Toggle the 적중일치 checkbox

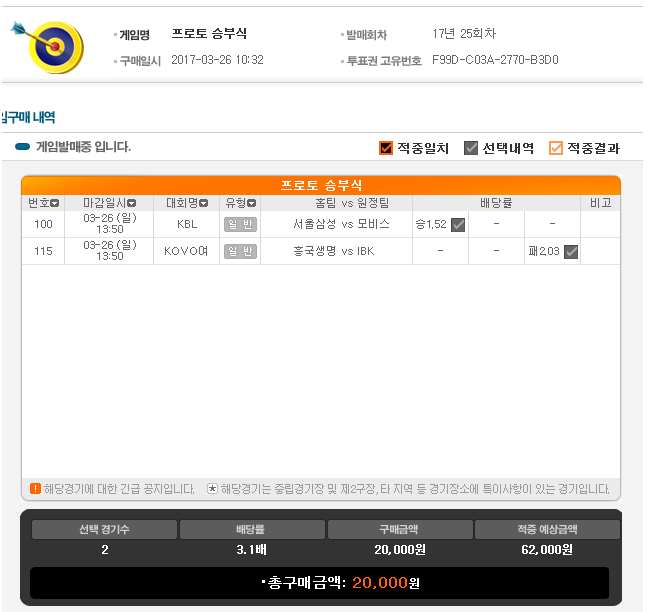click(x=386, y=148)
